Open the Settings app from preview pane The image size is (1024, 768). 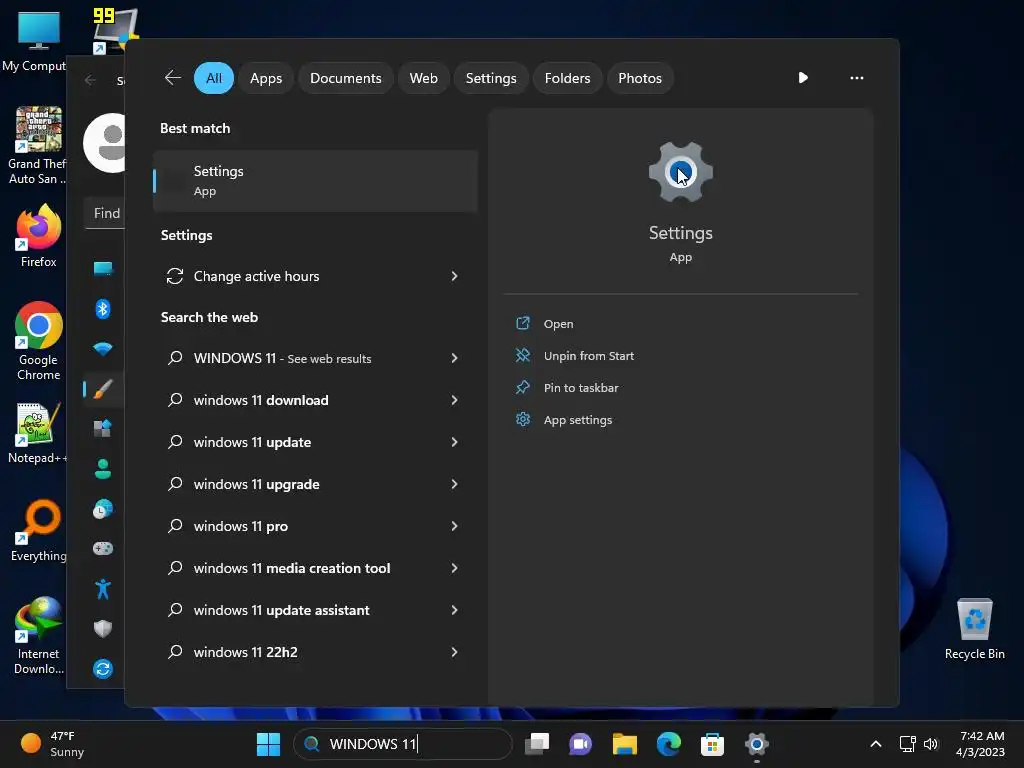point(558,324)
